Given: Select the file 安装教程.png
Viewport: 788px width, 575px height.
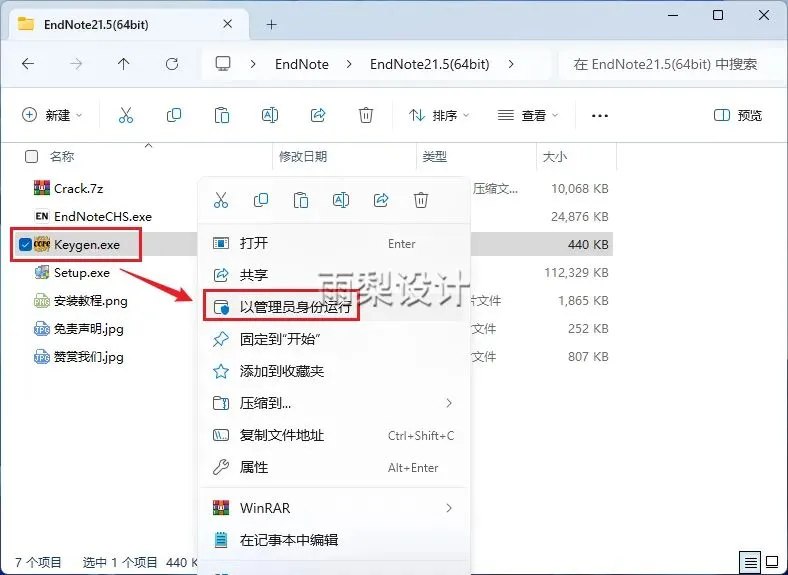Looking at the screenshot, I should pos(90,301).
